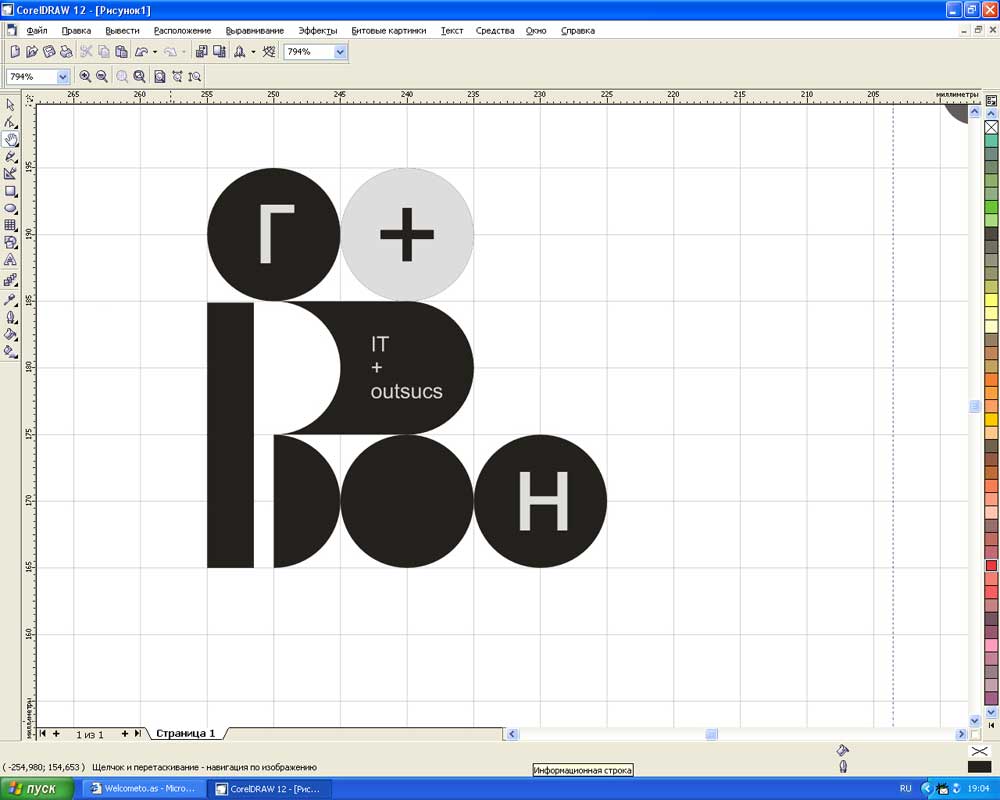Click the Print icon in toolbar
The image size is (1000, 800).
(x=66, y=52)
